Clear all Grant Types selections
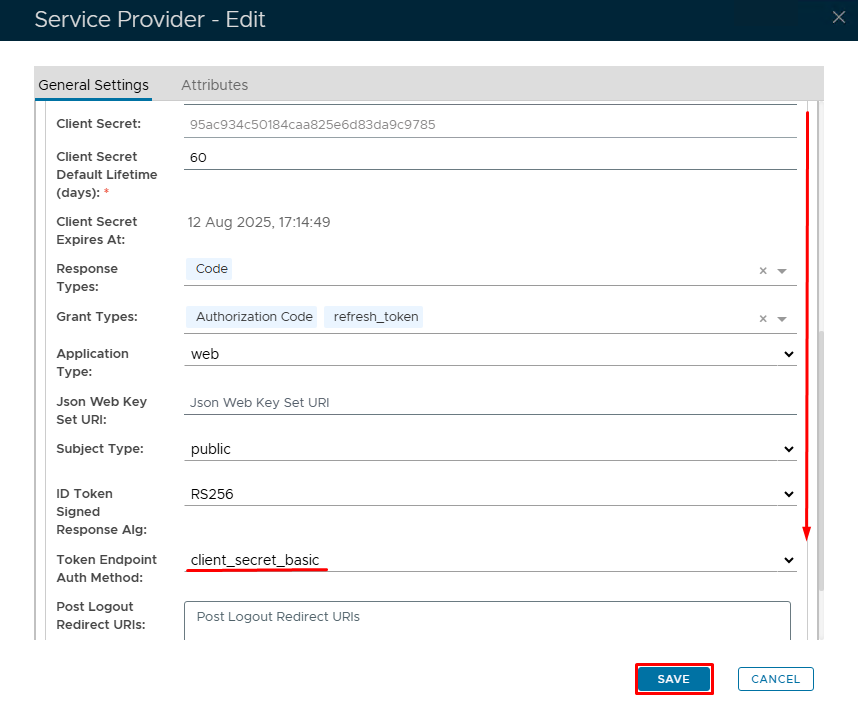 click(x=763, y=319)
